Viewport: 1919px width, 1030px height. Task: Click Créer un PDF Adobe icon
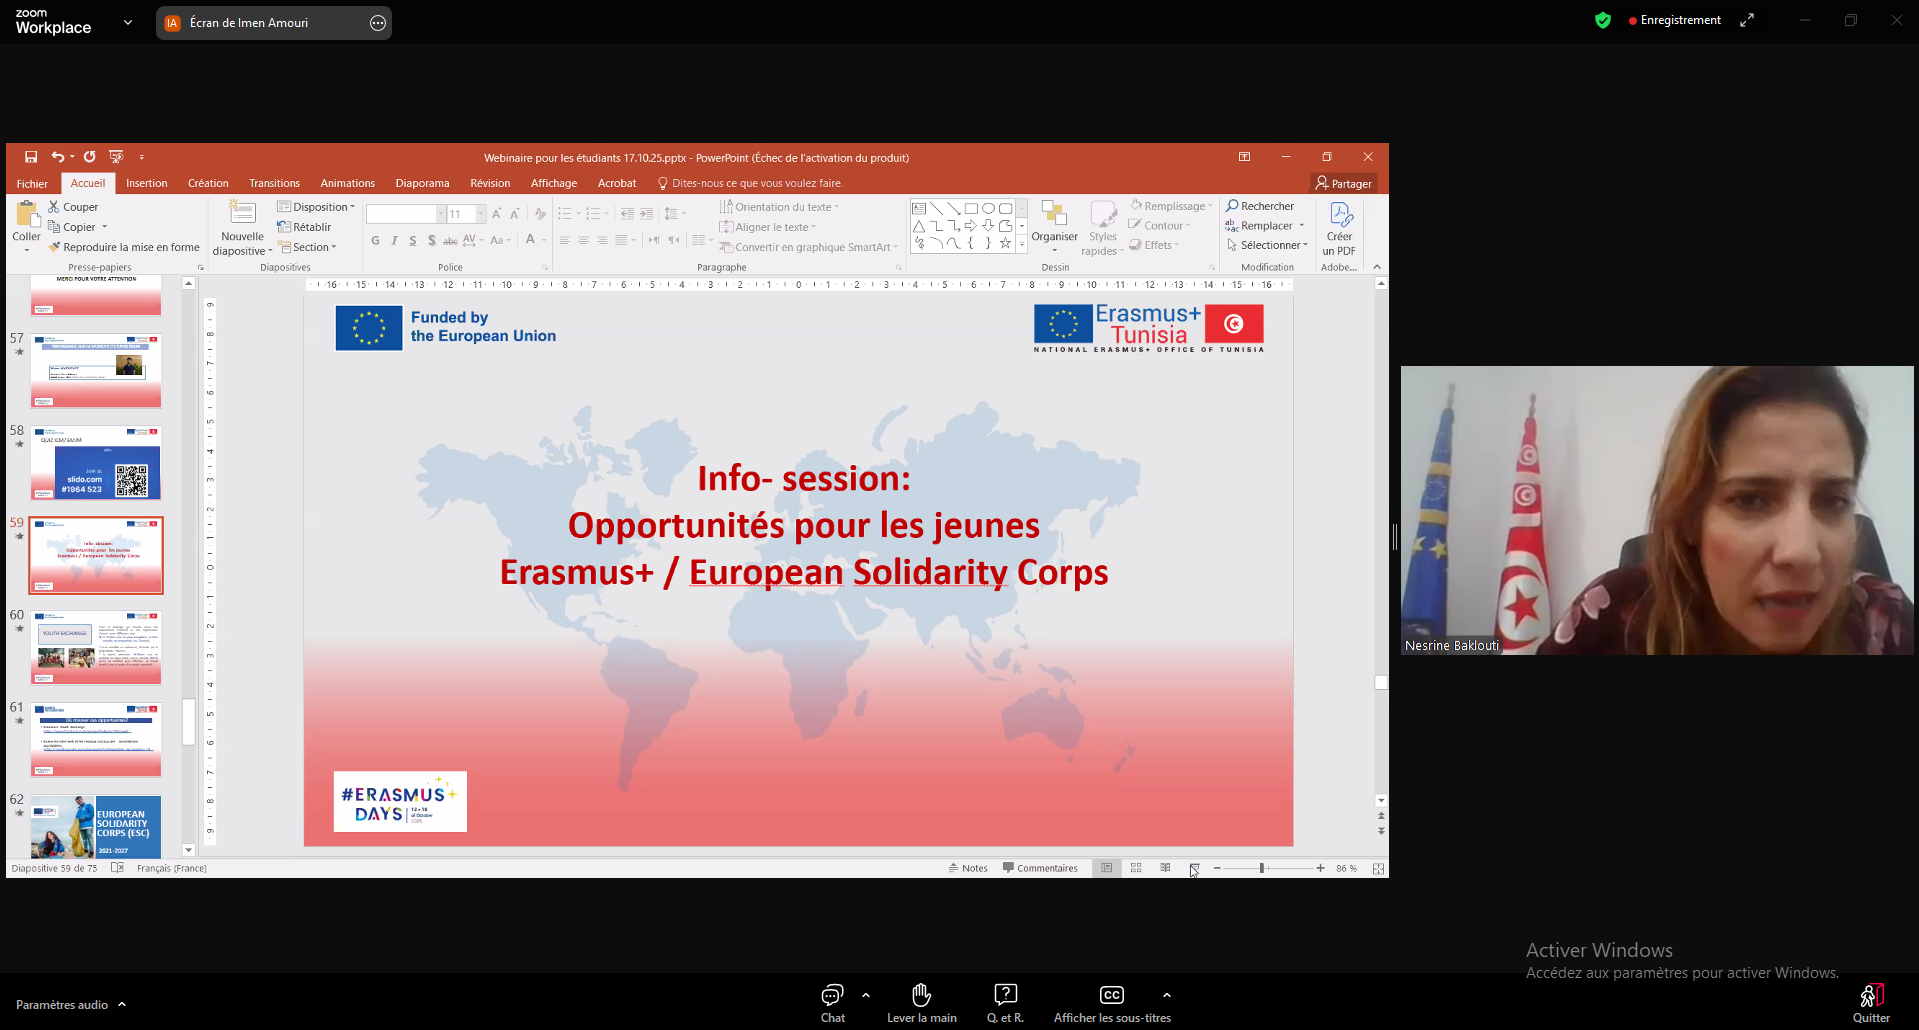pyautogui.click(x=1339, y=228)
